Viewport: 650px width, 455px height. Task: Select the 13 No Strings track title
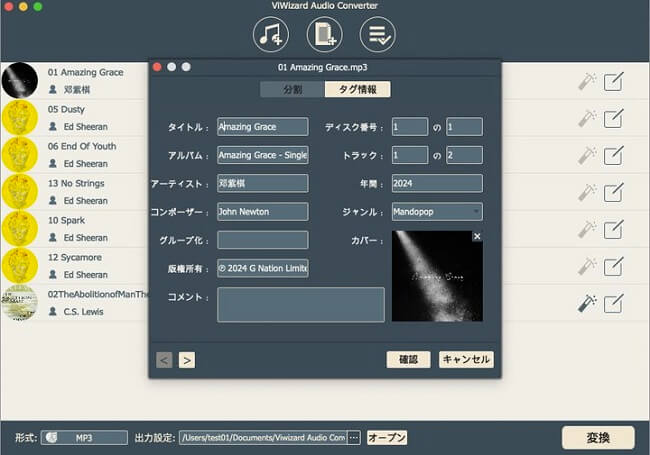click(x=76, y=183)
